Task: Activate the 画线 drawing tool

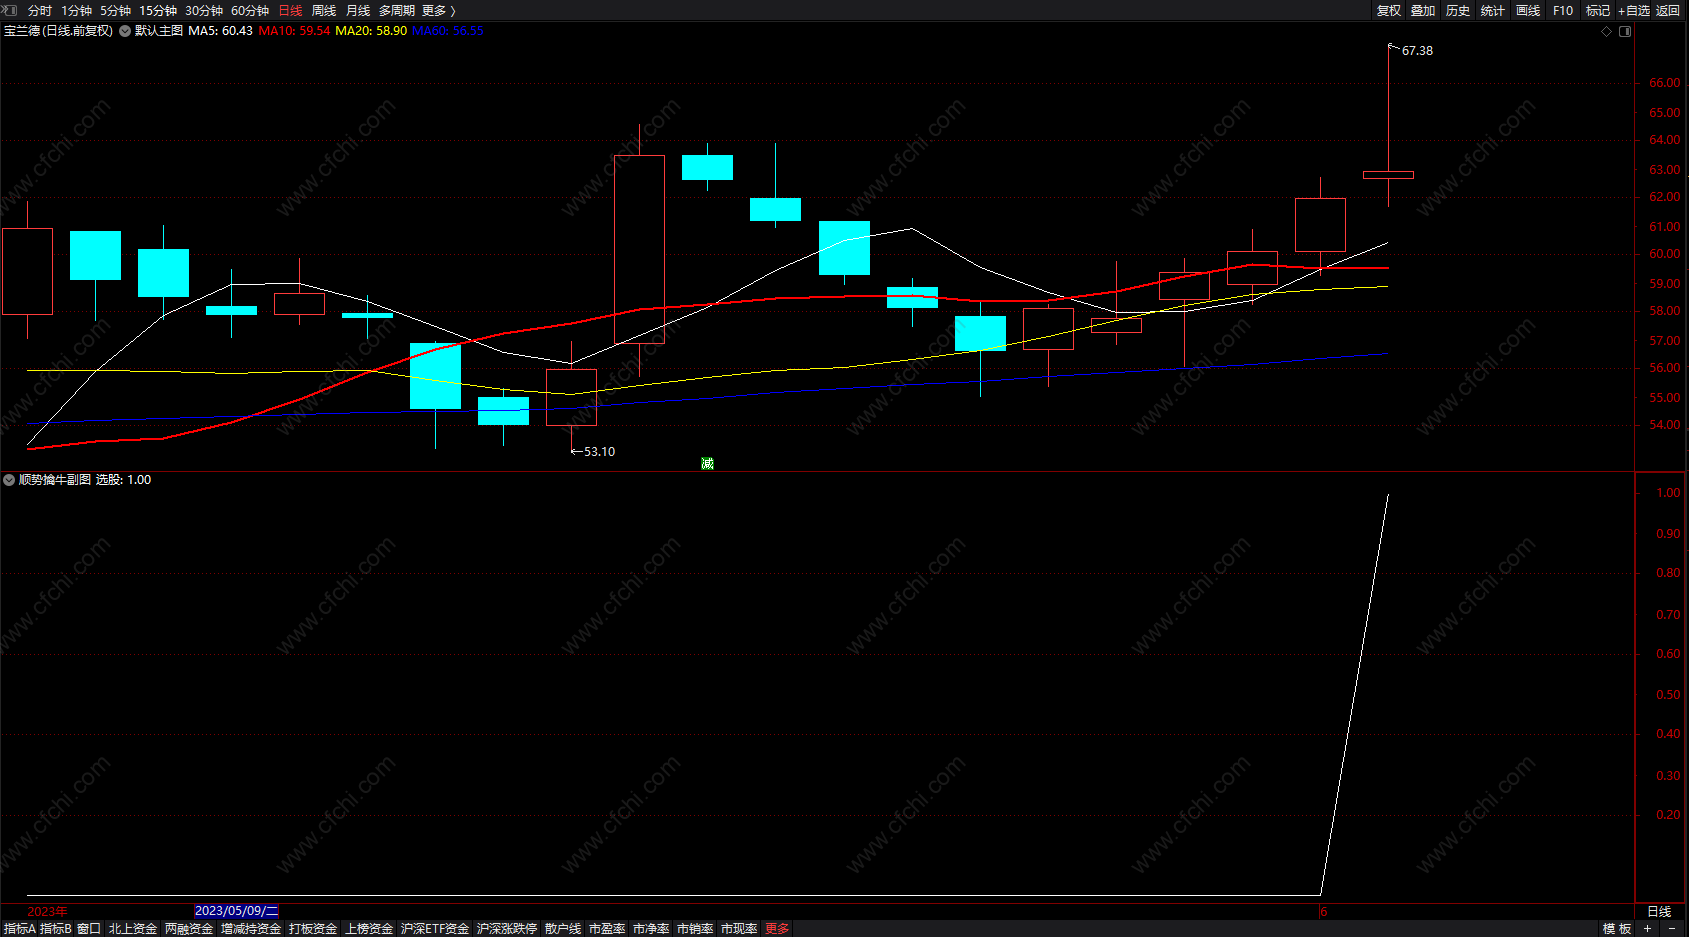Action: 1528,10
